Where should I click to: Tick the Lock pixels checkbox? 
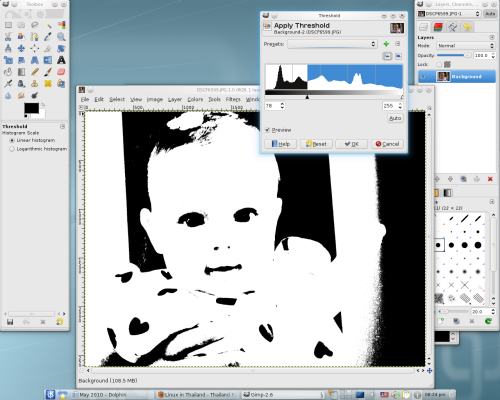pyautogui.click(x=439, y=64)
